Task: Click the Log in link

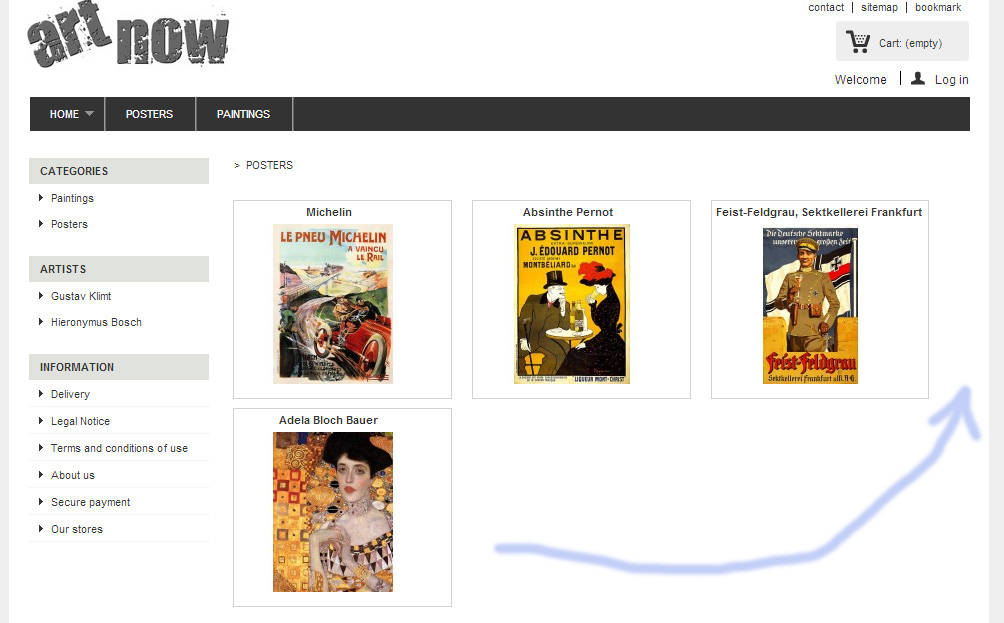Action: (951, 79)
